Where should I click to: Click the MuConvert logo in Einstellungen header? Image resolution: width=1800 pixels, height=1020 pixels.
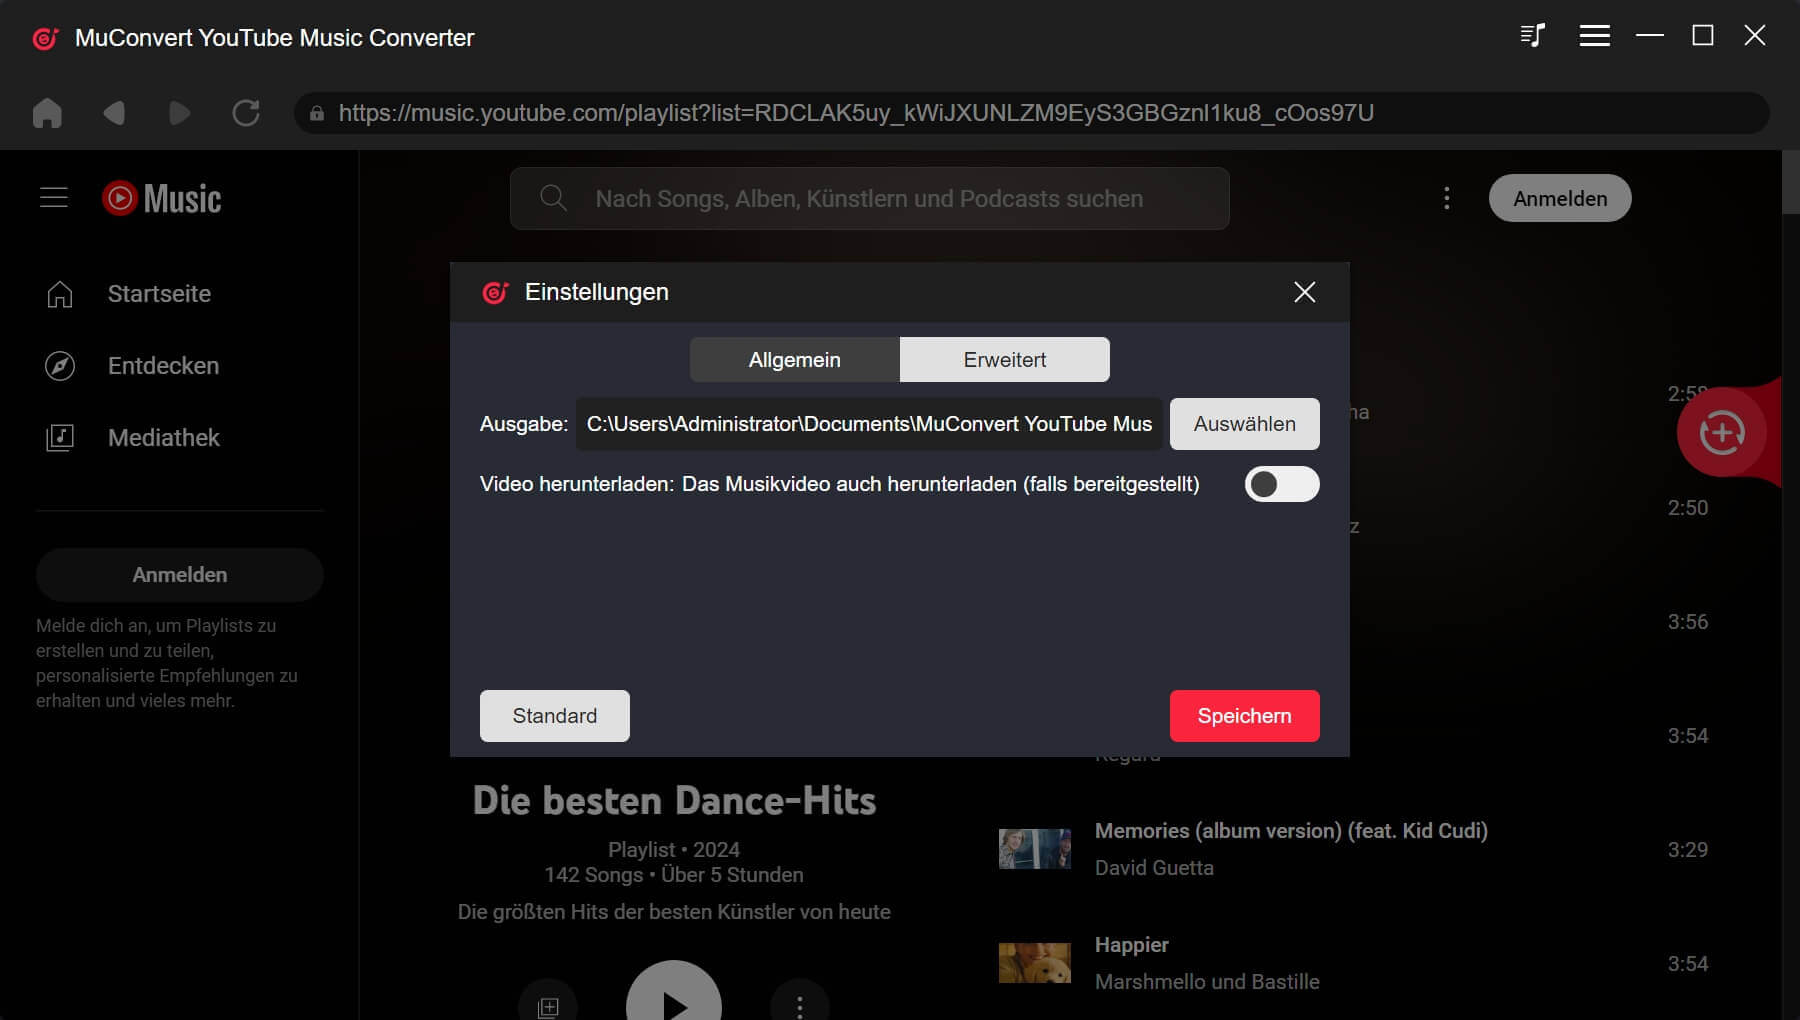495,292
